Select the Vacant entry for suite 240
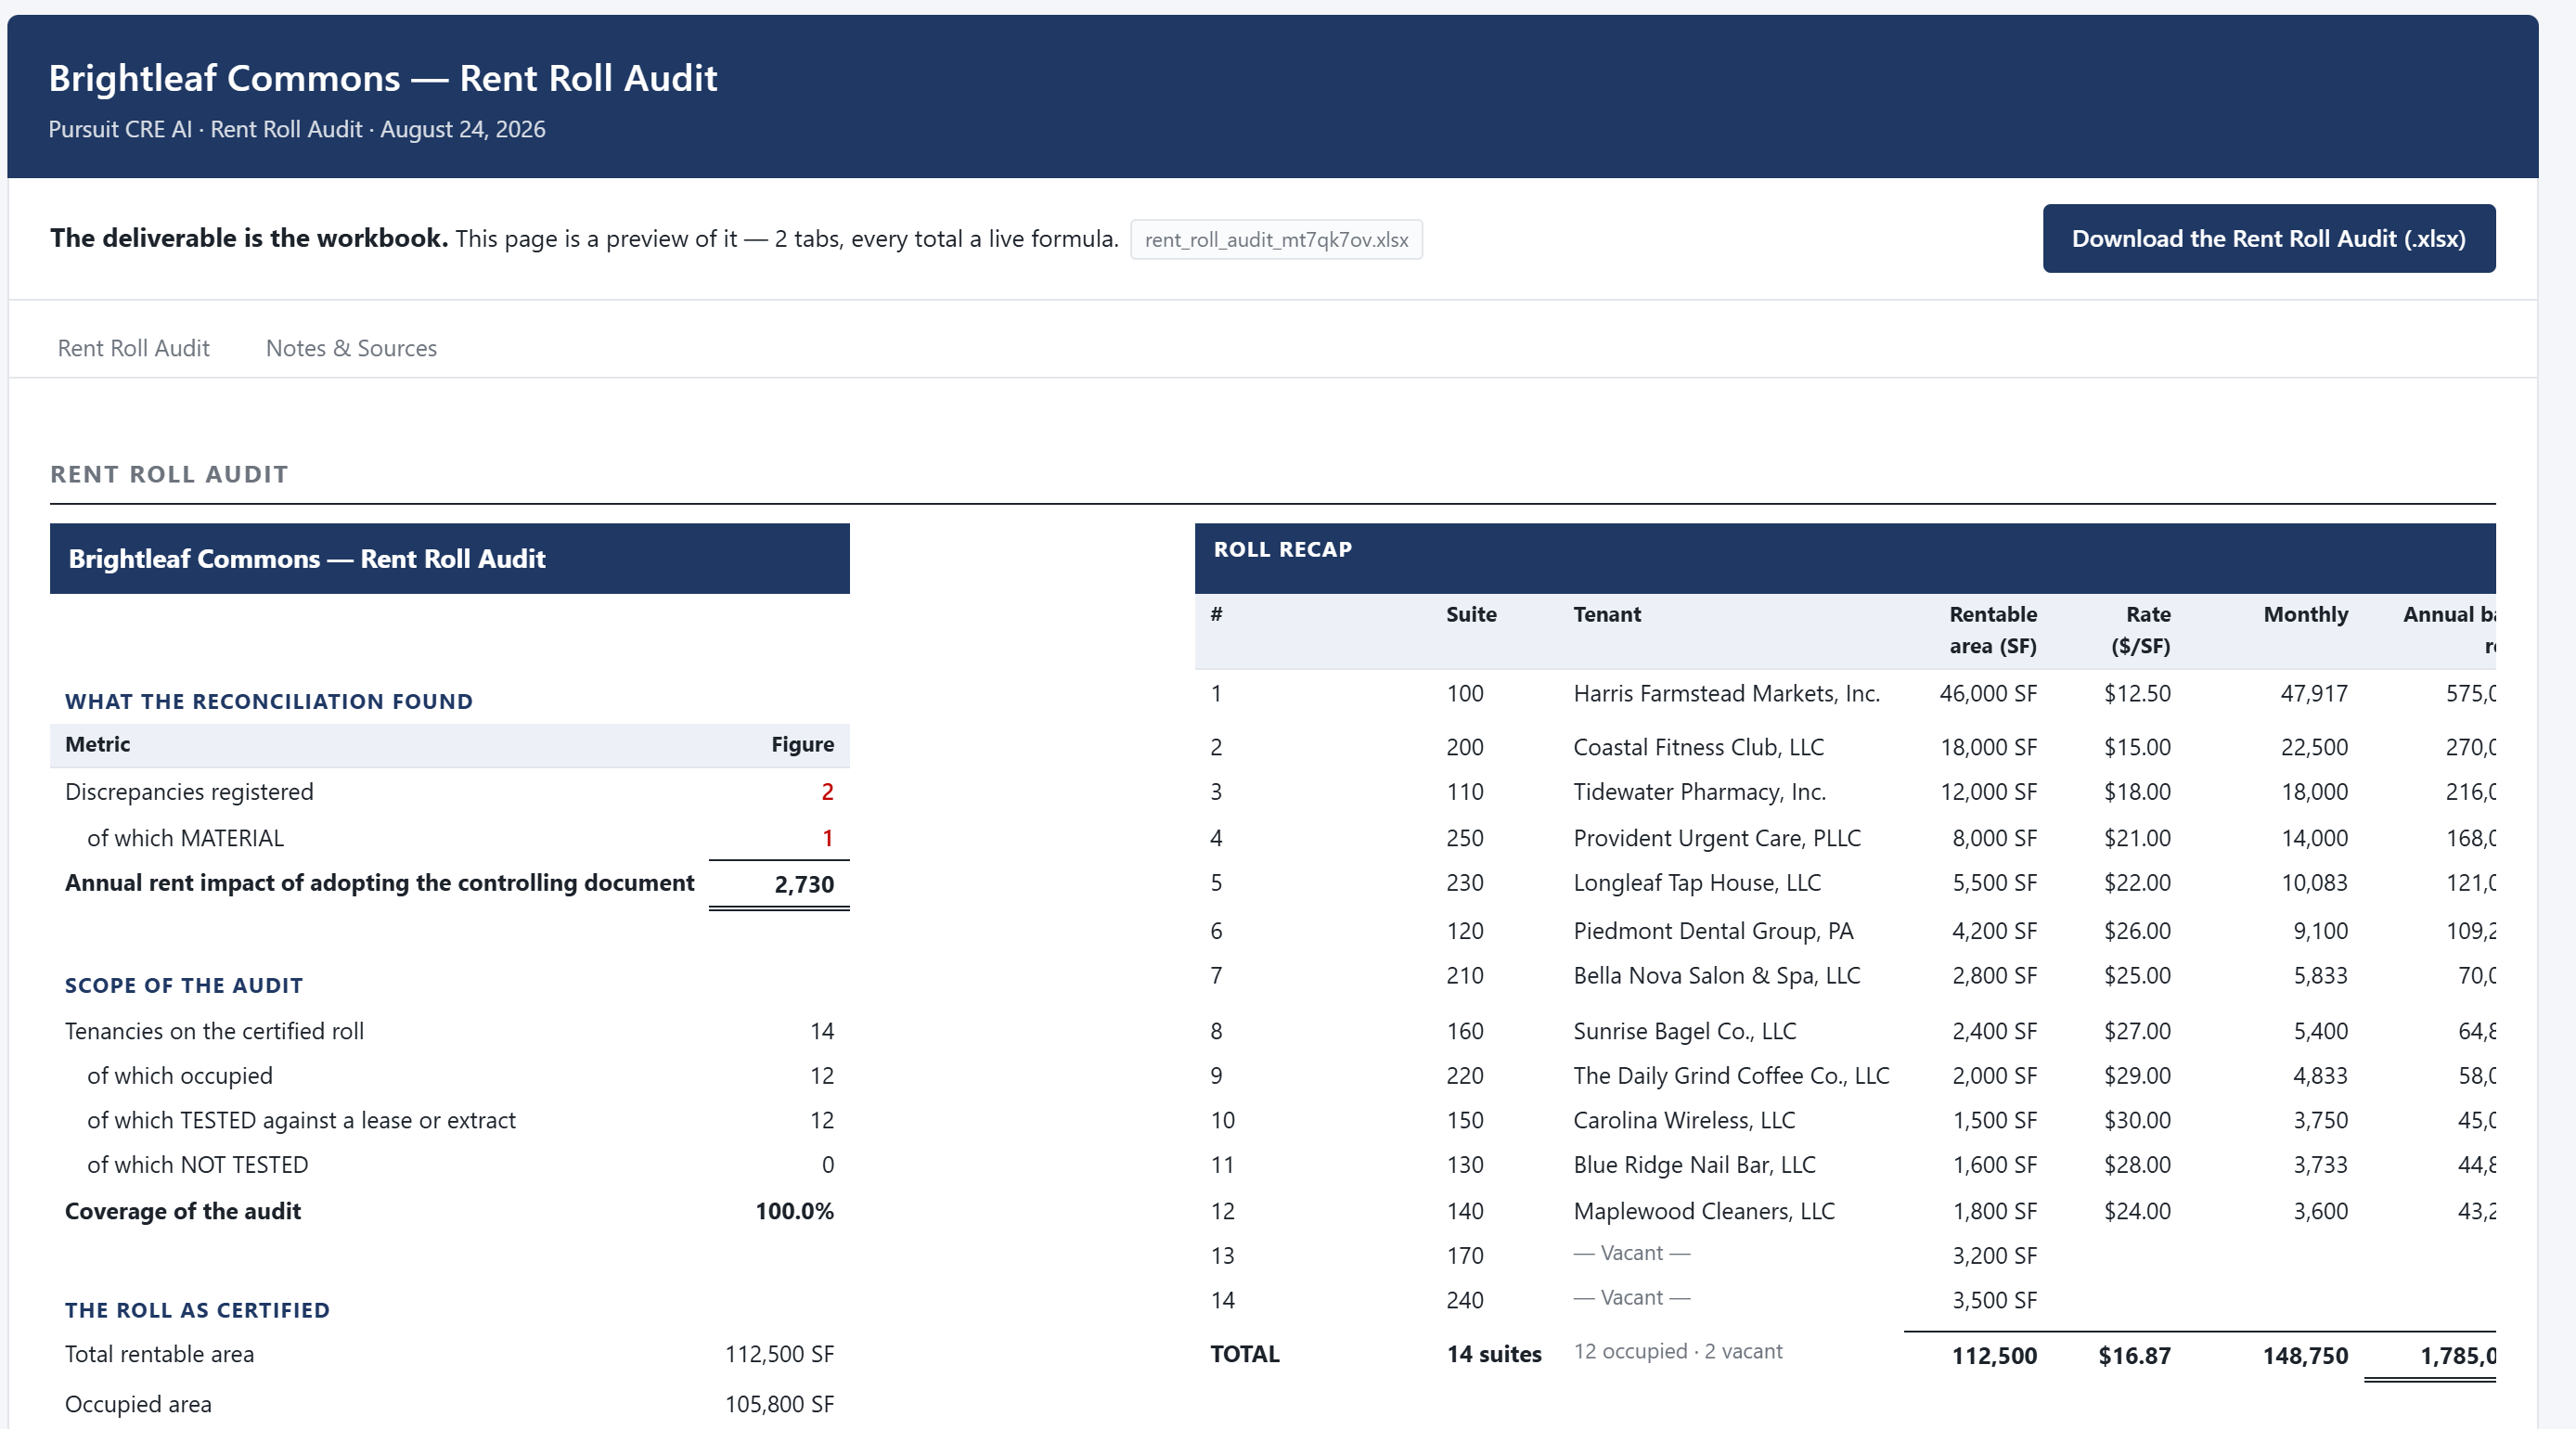The height and width of the screenshot is (1429, 2576). click(1631, 1298)
